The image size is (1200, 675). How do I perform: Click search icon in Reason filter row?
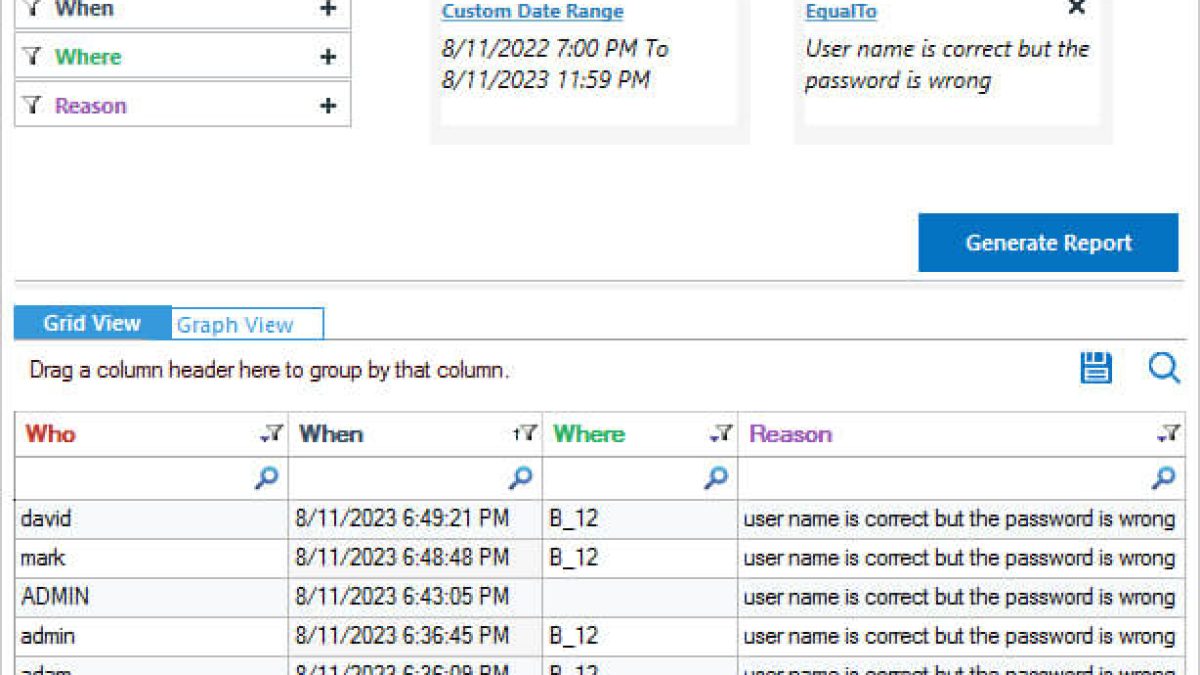tap(1163, 479)
